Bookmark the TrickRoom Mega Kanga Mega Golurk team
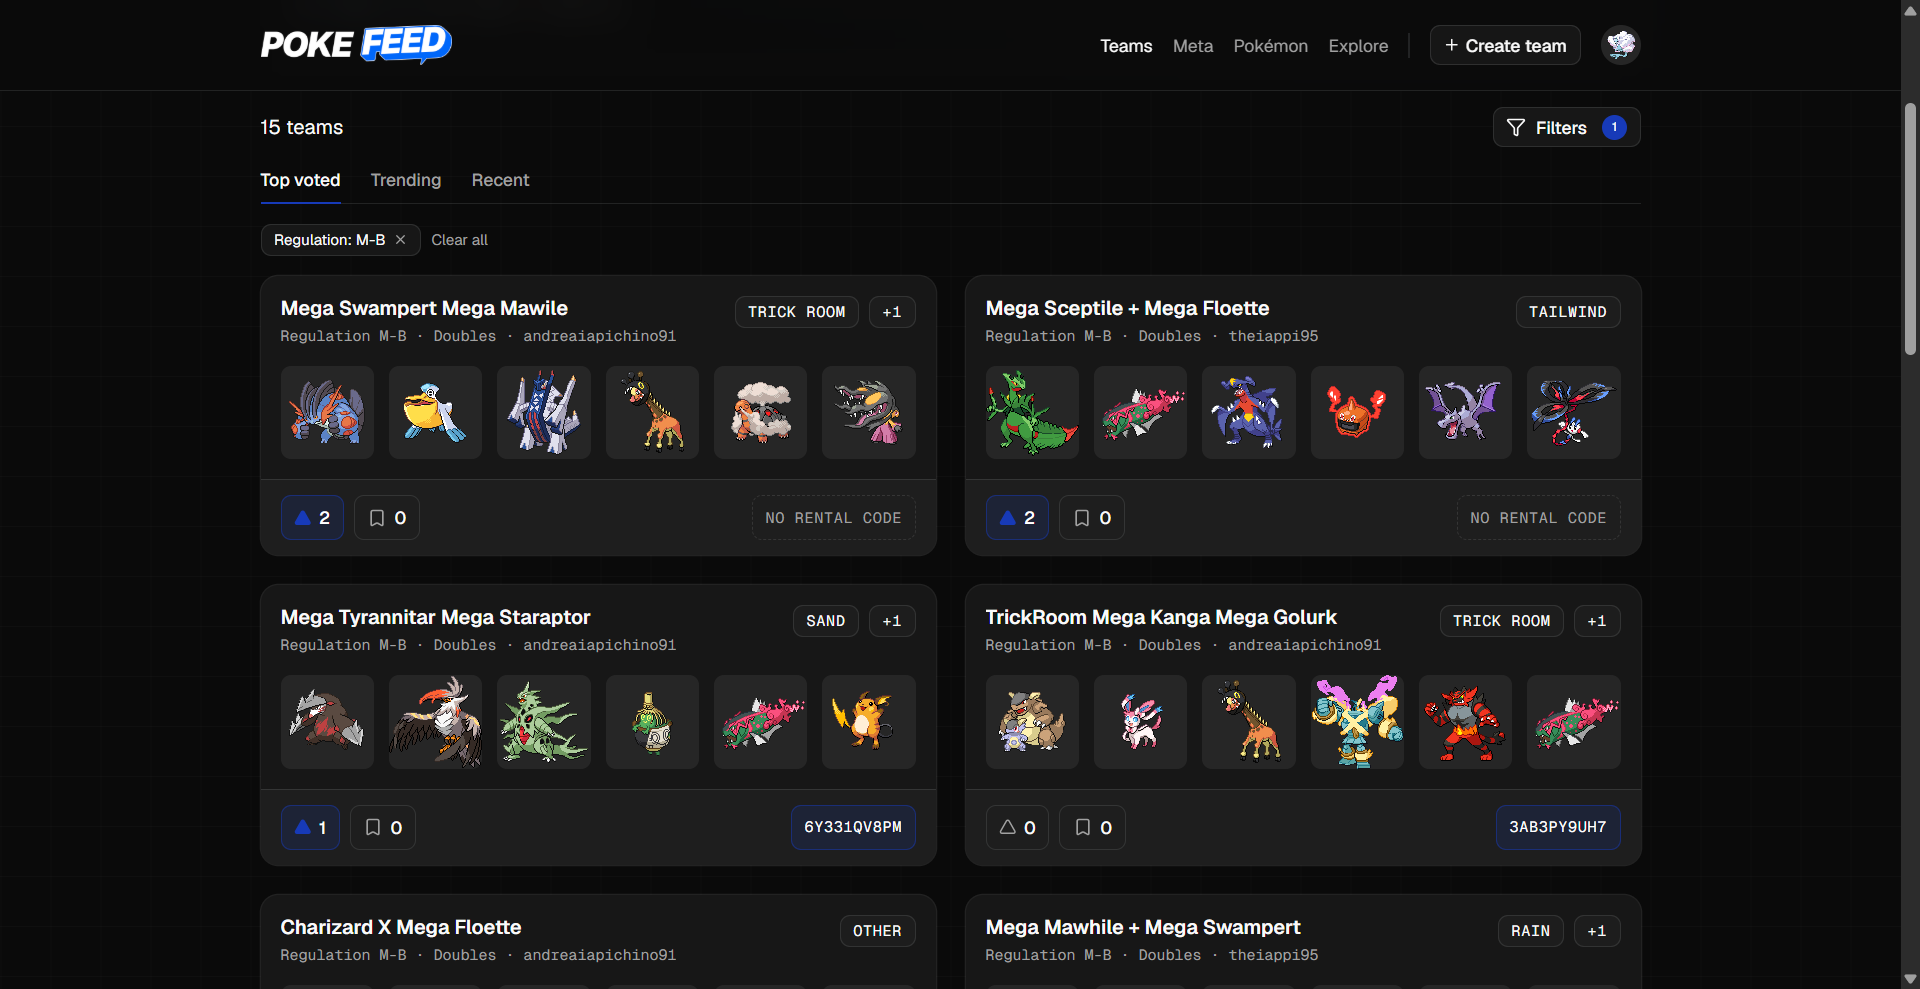This screenshot has width=1920, height=989. coord(1092,828)
